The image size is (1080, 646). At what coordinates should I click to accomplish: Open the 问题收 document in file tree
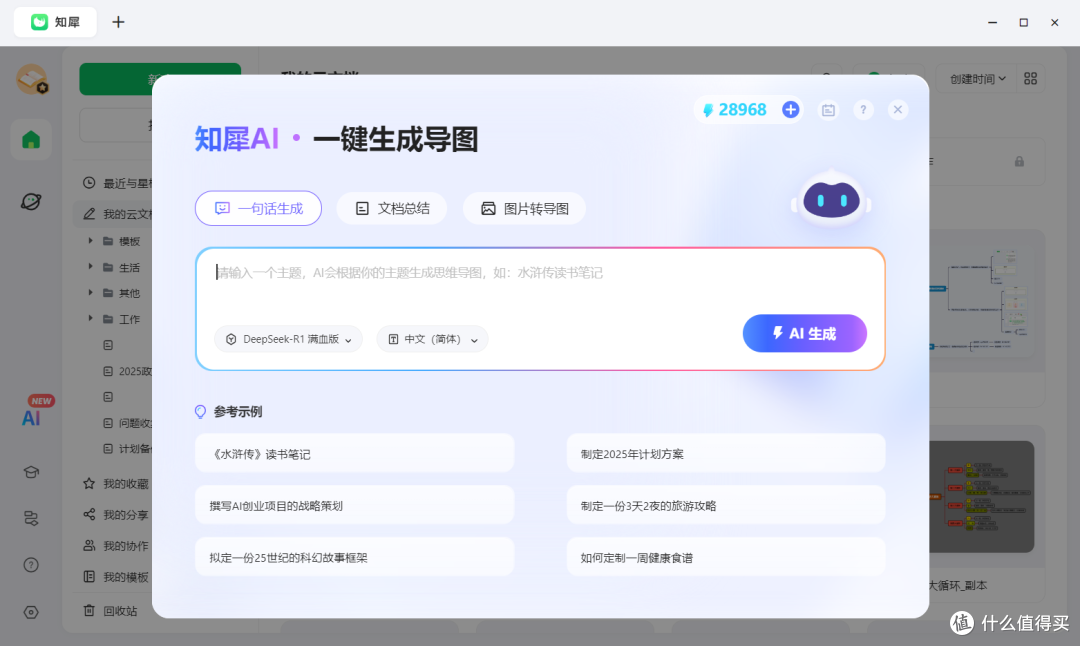127,423
